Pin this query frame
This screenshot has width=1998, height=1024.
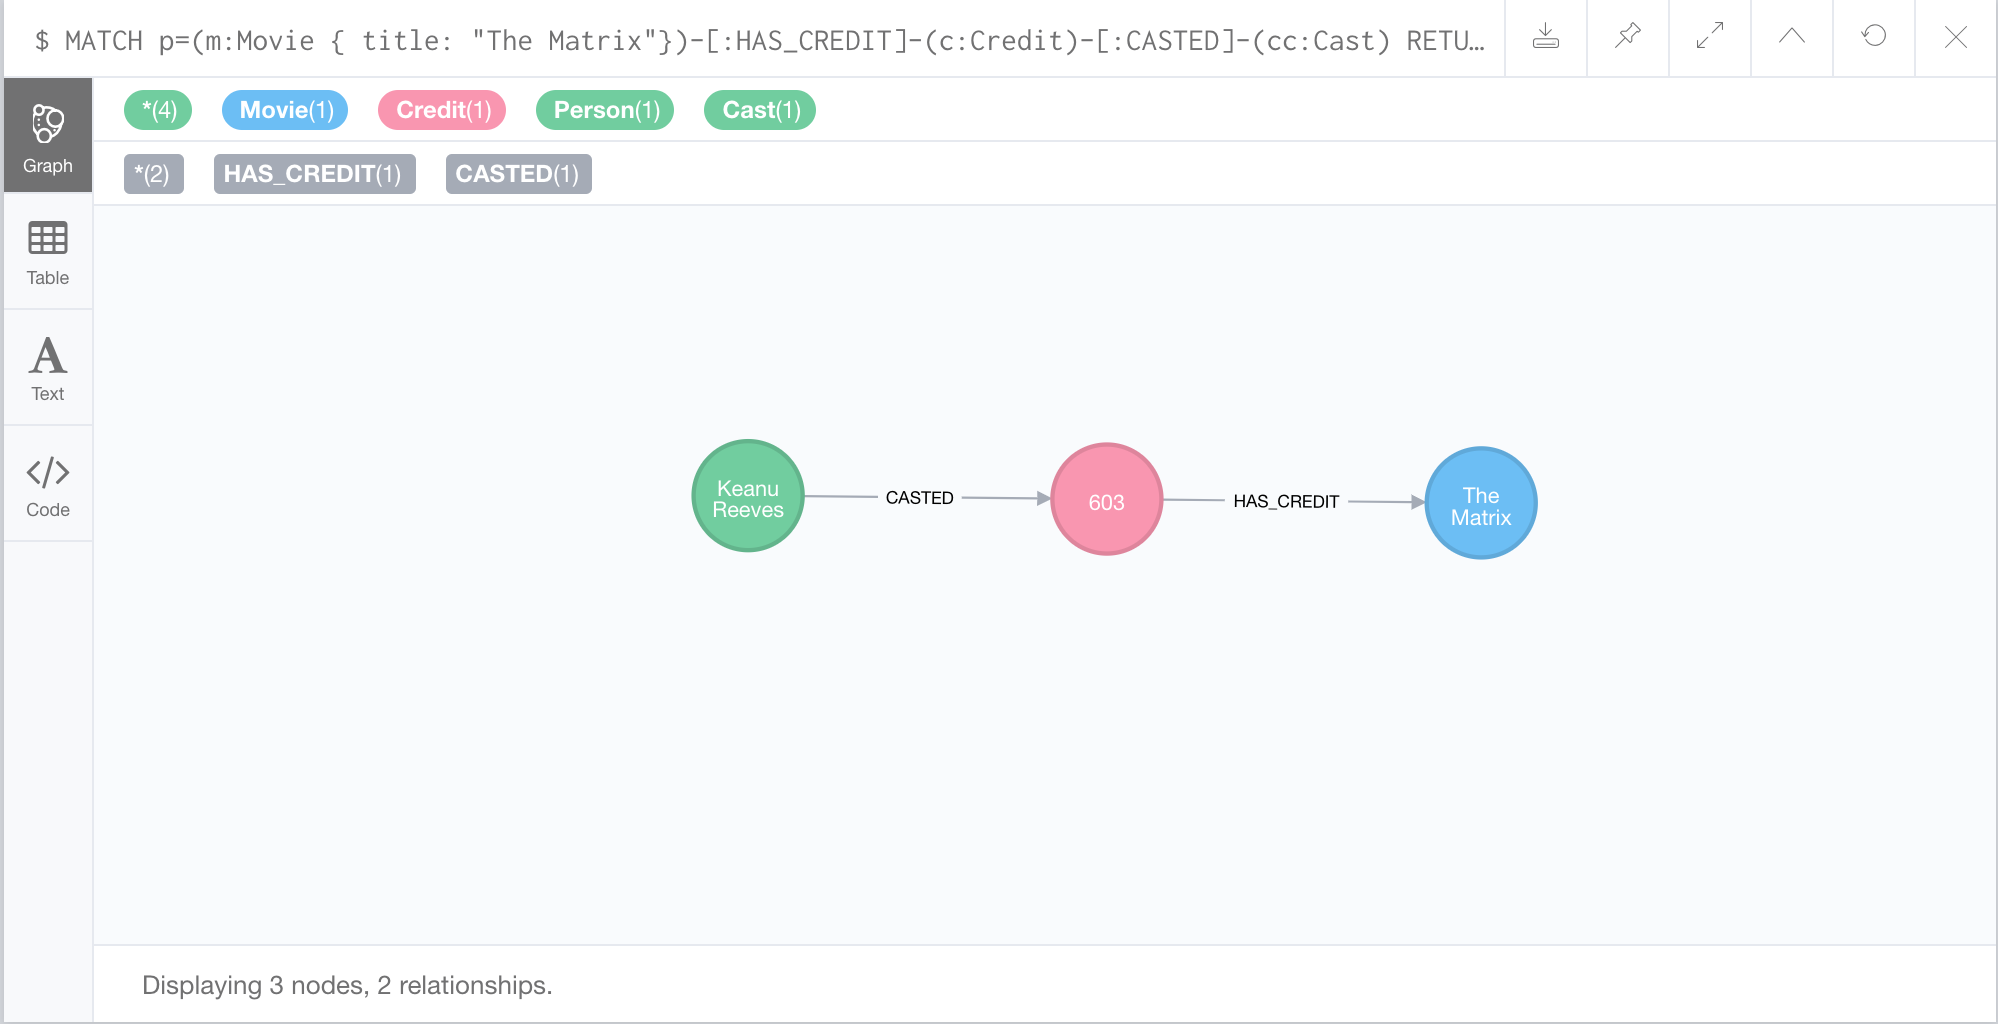[1628, 38]
